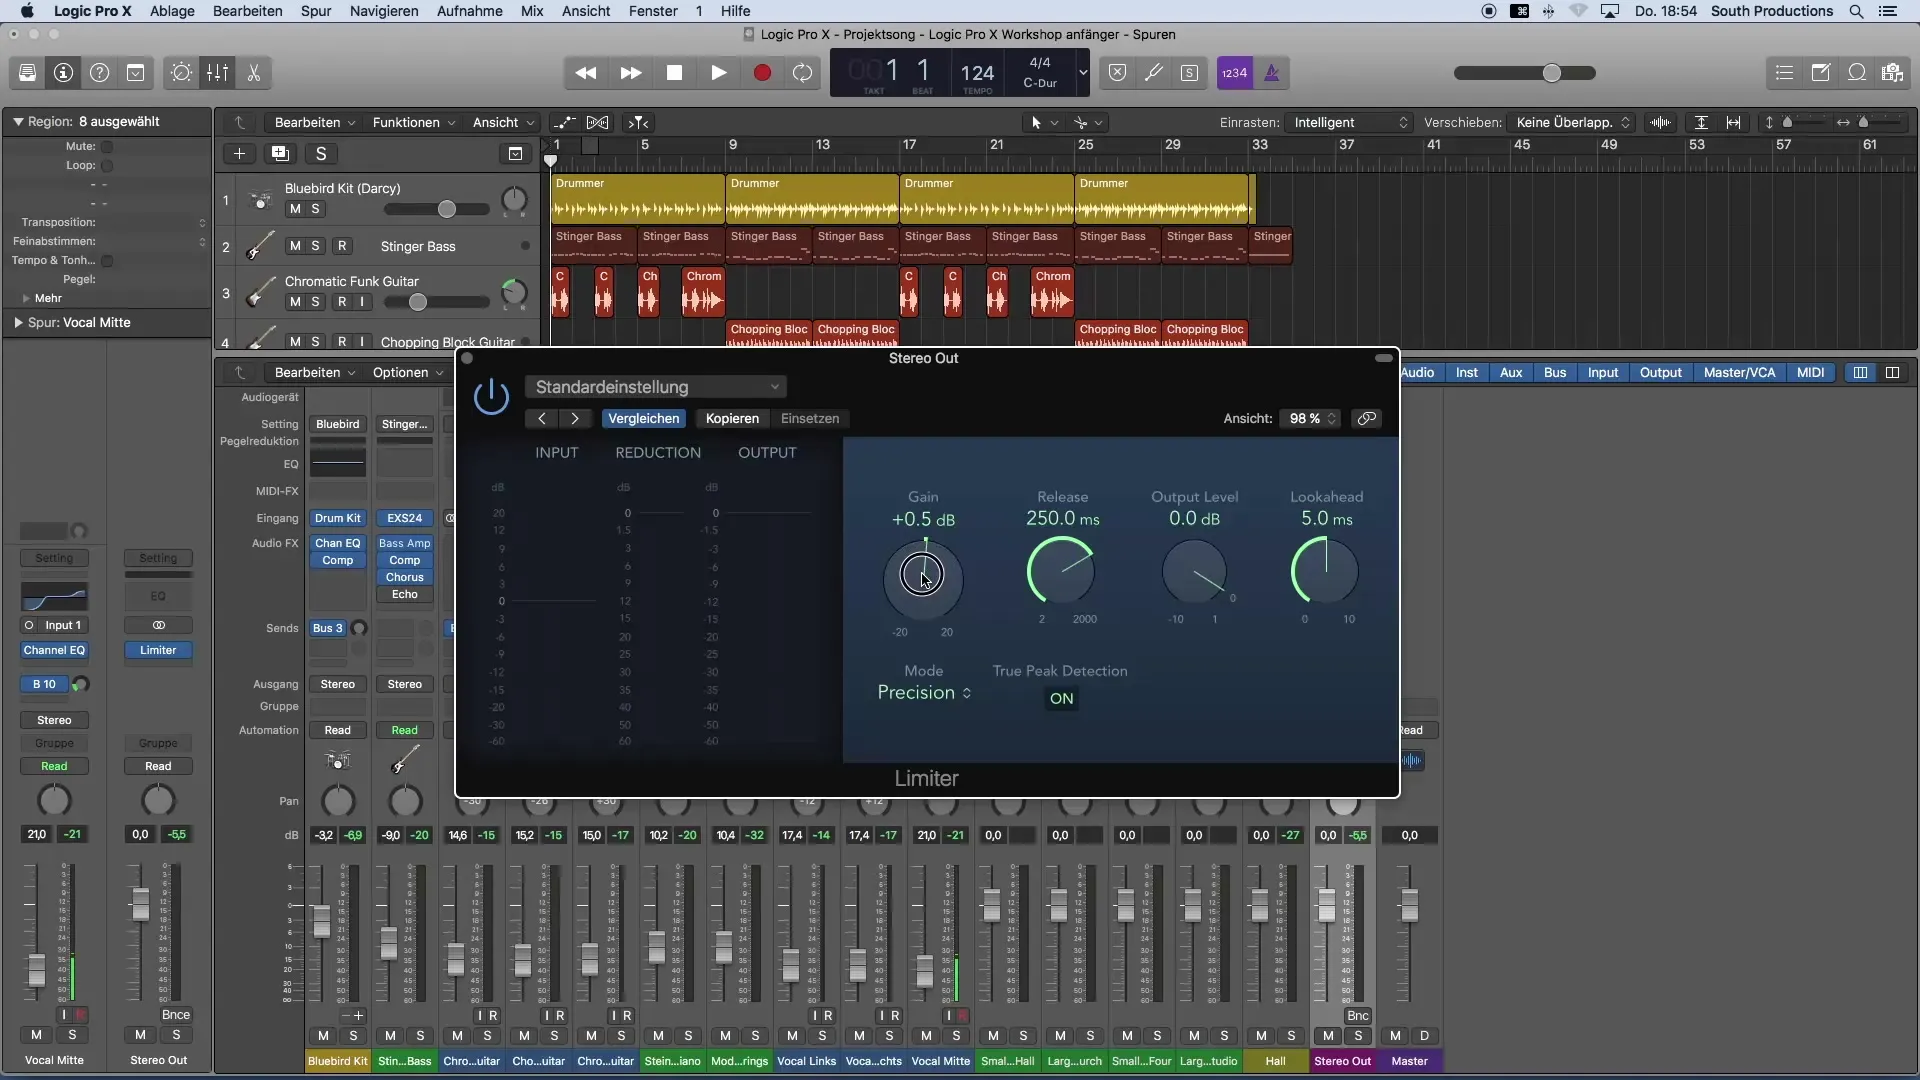Click the Bus 3 send slot
Viewport: 1920px width, 1080px height.
click(x=328, y=629)
